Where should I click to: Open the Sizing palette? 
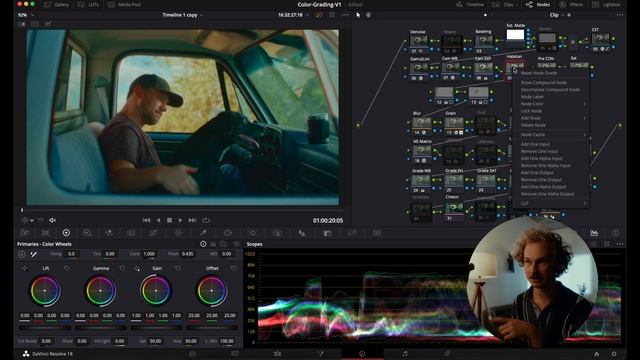tap(352, 233)
